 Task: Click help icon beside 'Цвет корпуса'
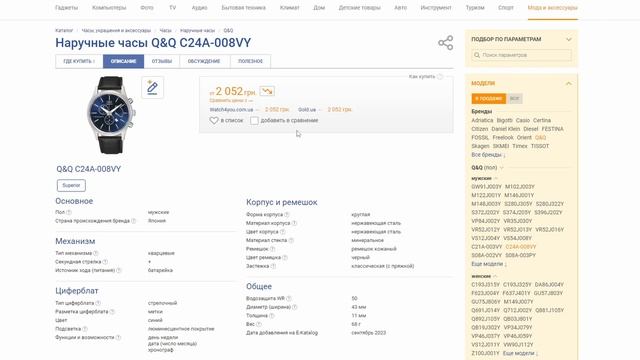(x=282, y=231)
